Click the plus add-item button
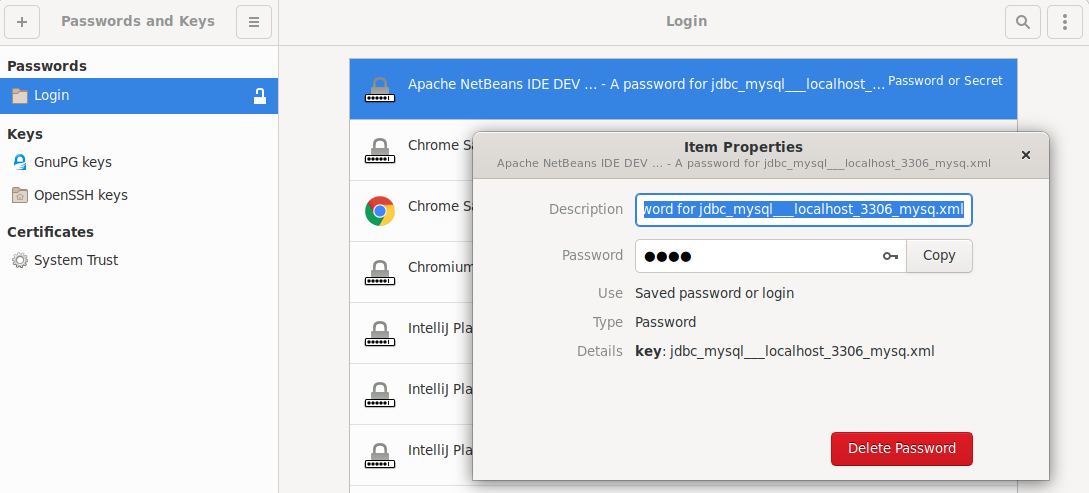 [22, 22]
